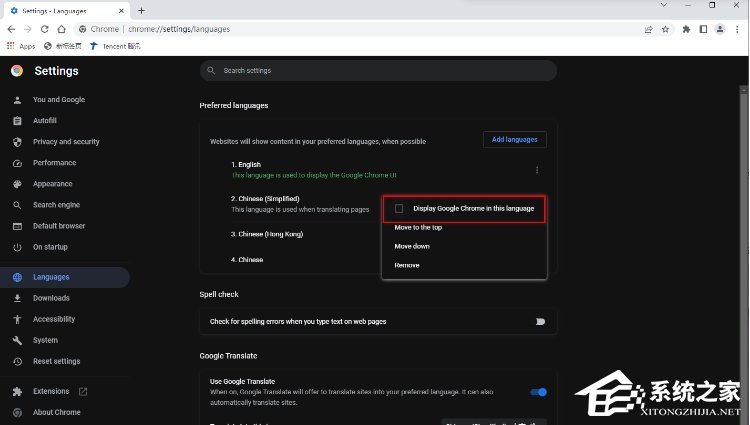750x425 pixels.
Task: Click the page vertical scrollbar
Action: pyautogui.click(x=743, y=256)
